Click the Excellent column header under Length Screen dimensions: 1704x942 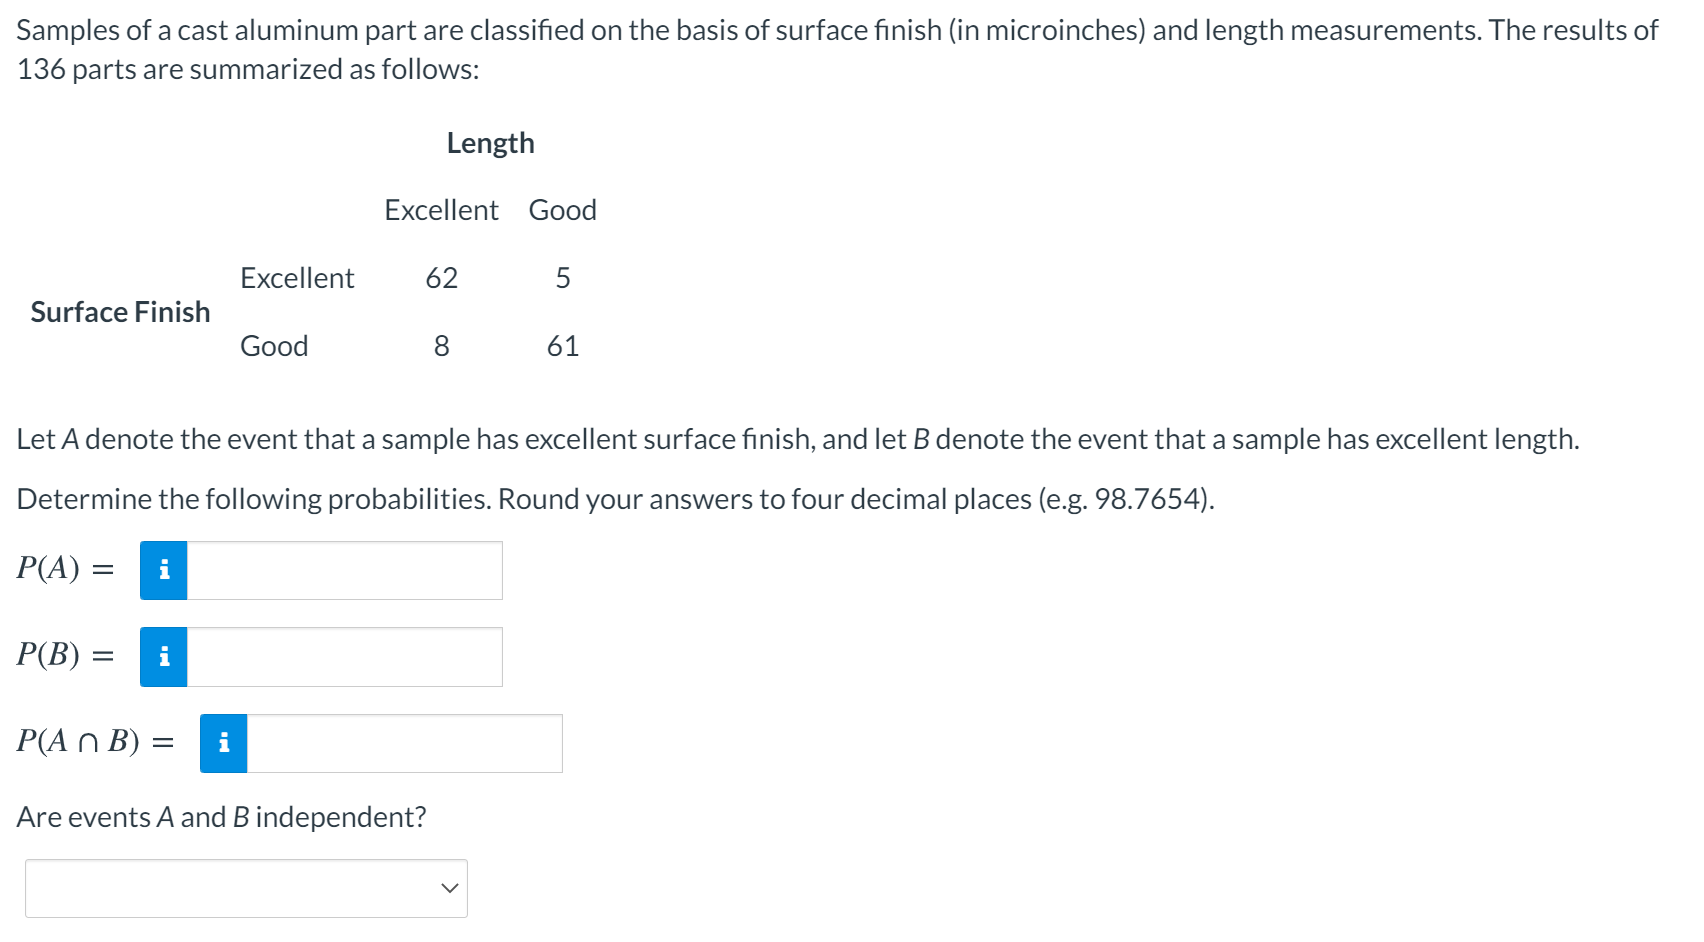pyautogui.click(x=441, y=210)
